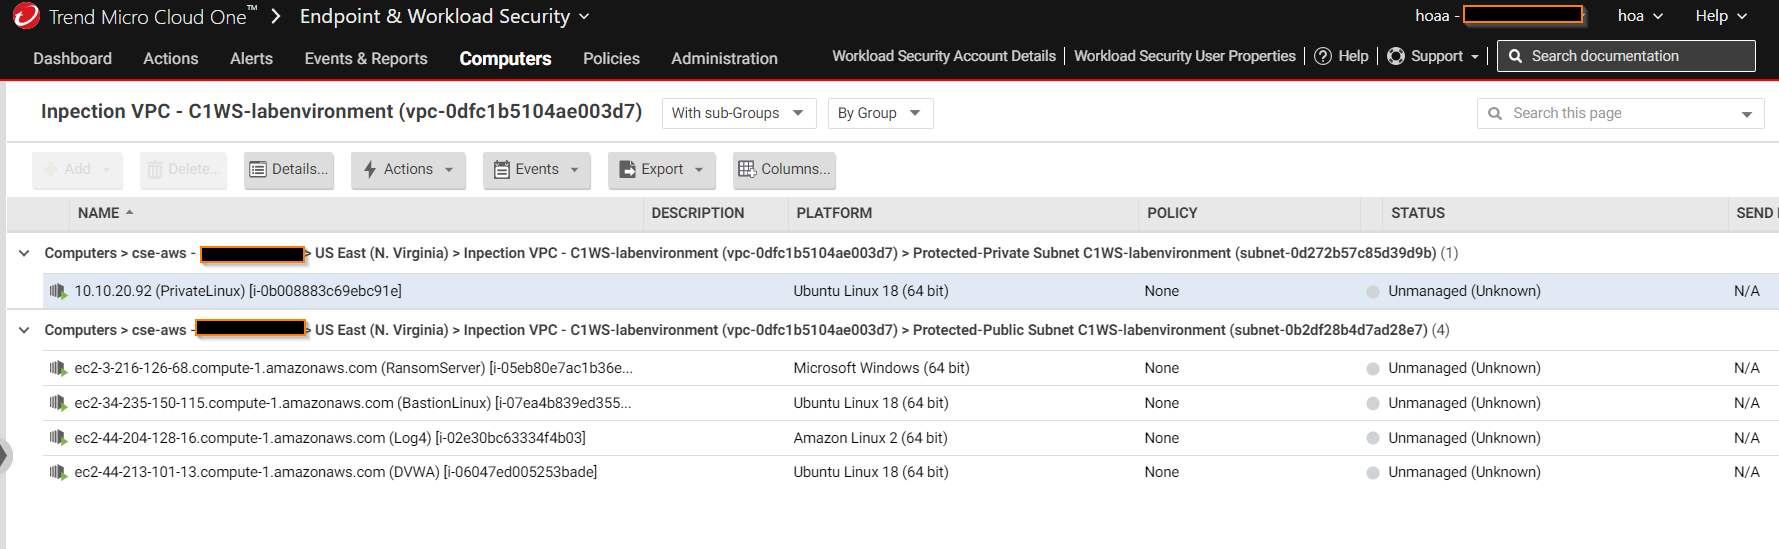Open the Endpoint & Workload Security dropdown
This screenshot has width=1779, height=549.
445,16
